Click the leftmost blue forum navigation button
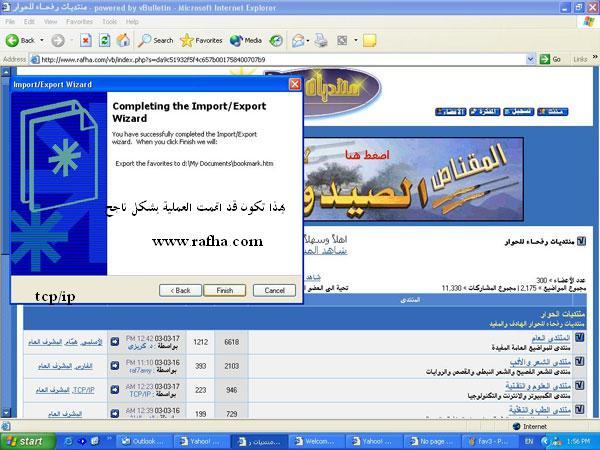Viewport: 600px width, 450px height. 451,112
